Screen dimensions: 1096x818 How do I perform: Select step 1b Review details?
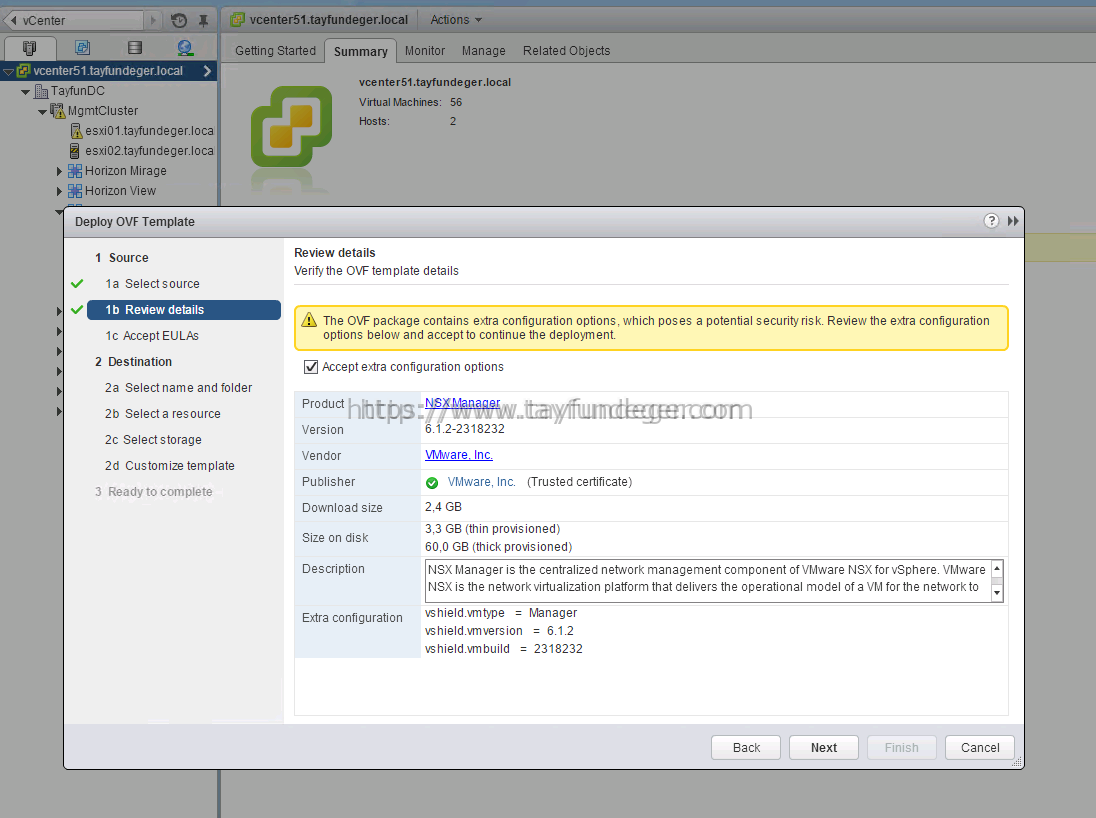[x=184, y=310]
